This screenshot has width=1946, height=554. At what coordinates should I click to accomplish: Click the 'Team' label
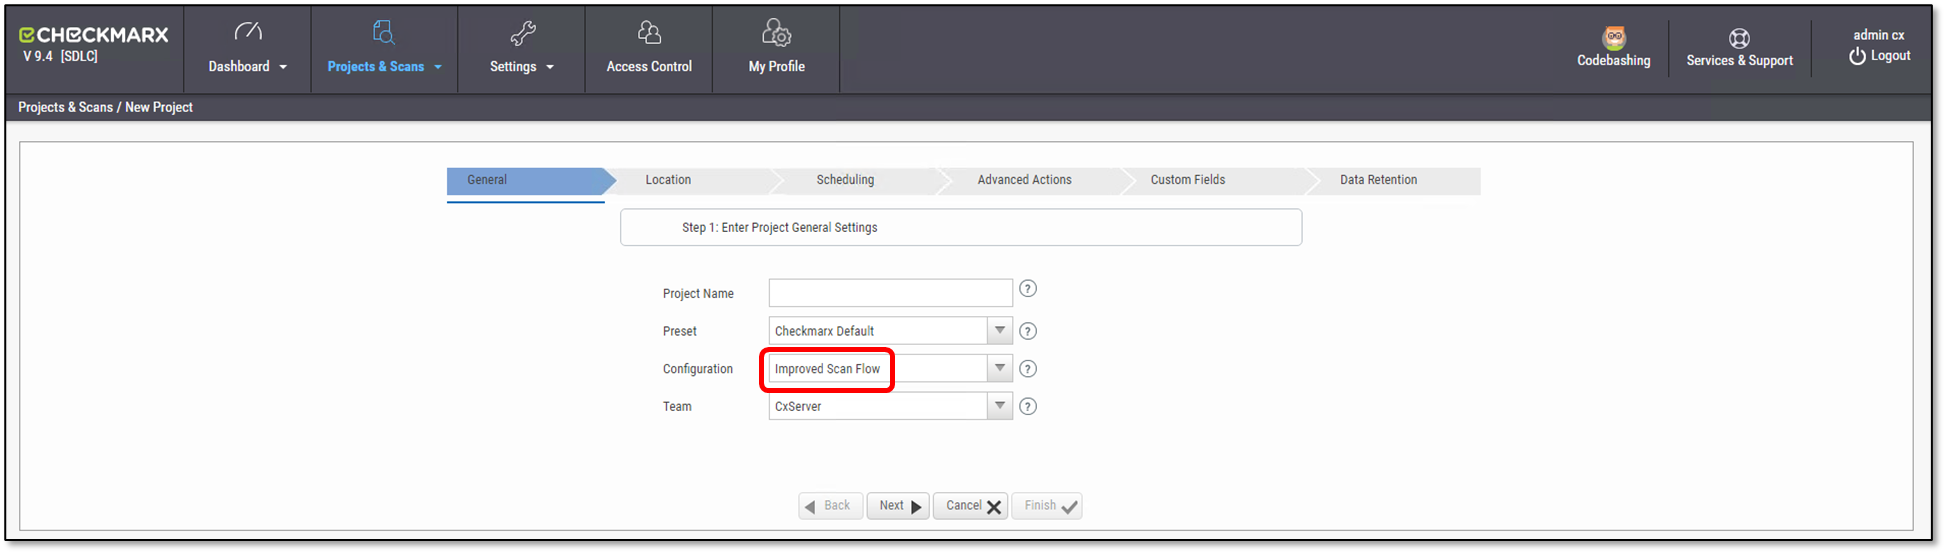pyautogui.click(x=677, y=407)
